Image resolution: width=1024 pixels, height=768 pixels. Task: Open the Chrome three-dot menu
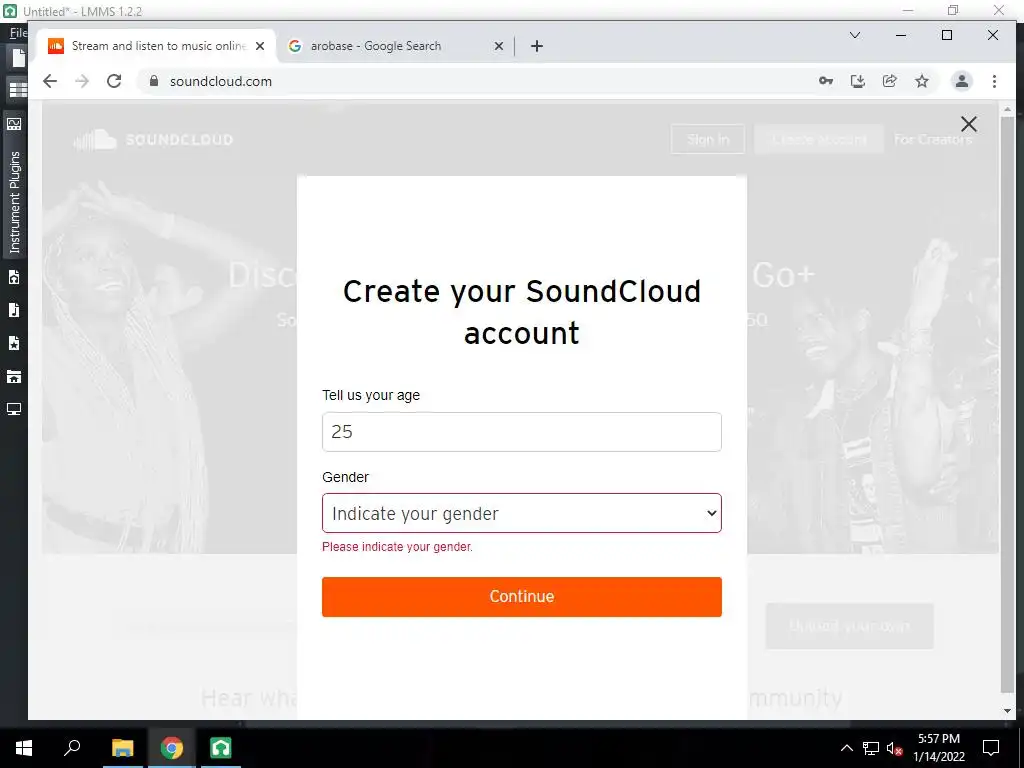(994, 81)
